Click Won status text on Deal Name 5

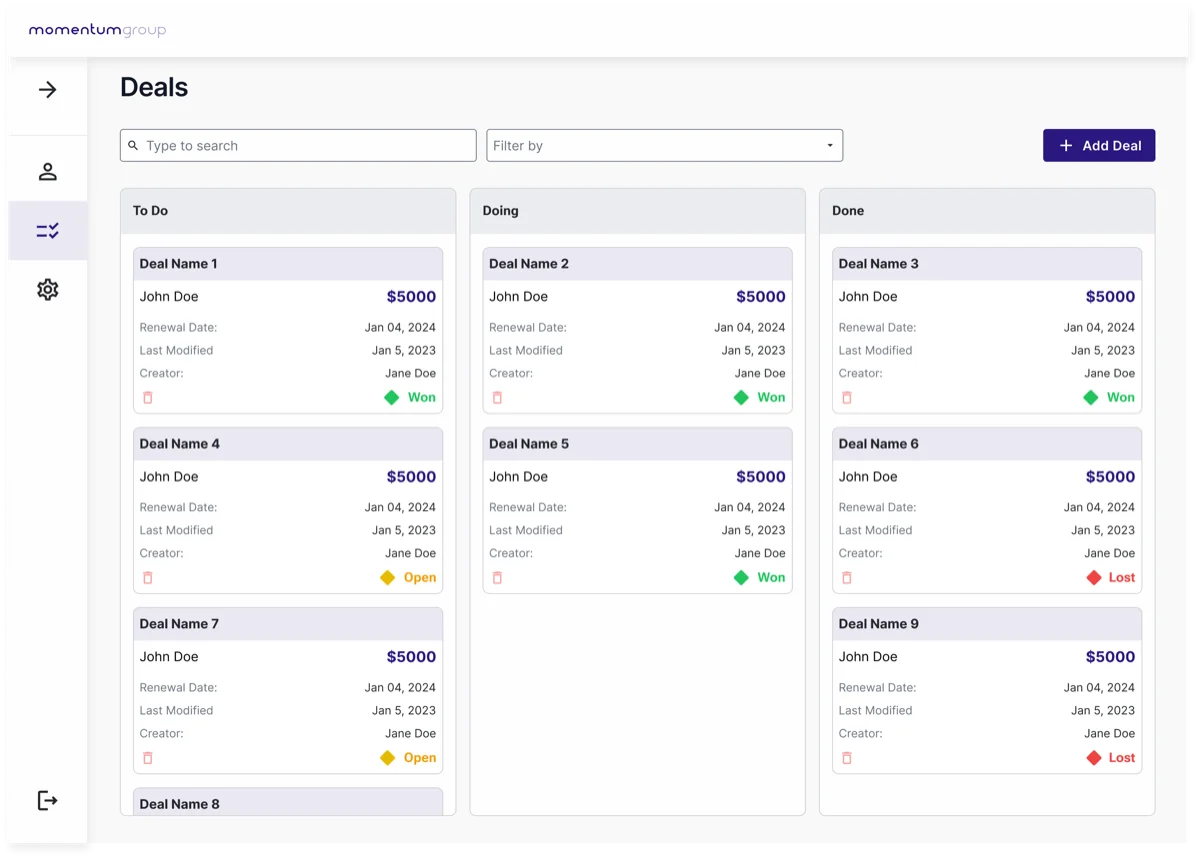click(x=771, y=578)
